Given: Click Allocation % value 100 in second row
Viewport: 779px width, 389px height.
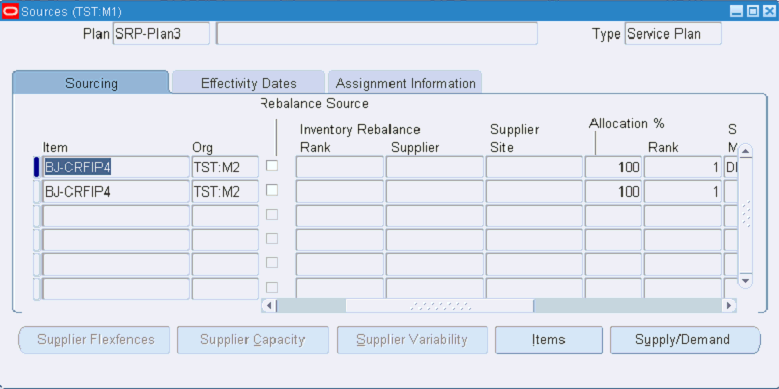Looking at the screenshot, I should 614,191.
